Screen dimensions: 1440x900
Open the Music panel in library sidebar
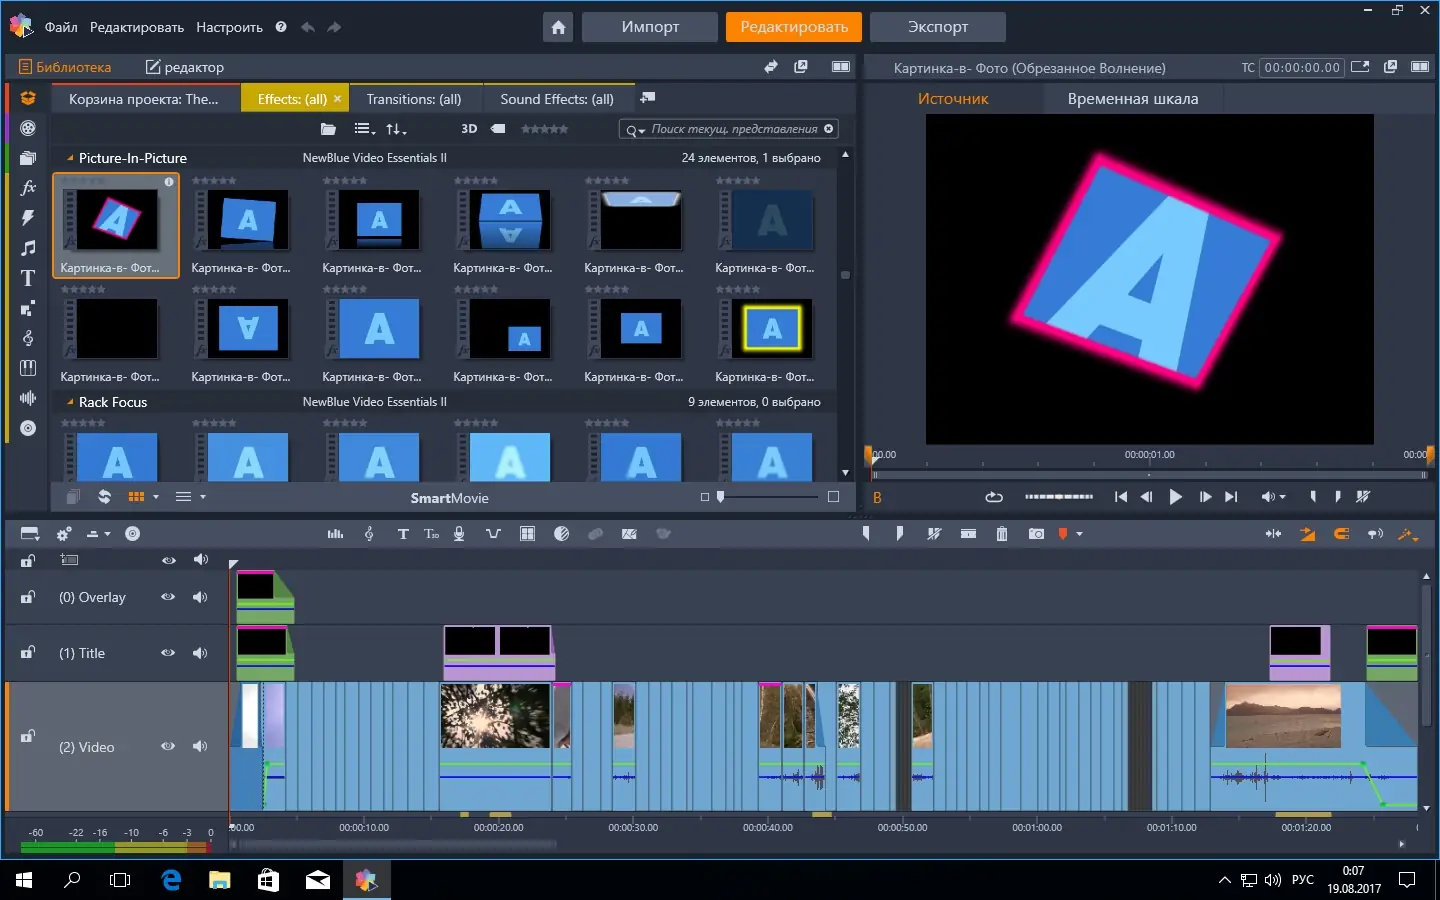point(27,248)
